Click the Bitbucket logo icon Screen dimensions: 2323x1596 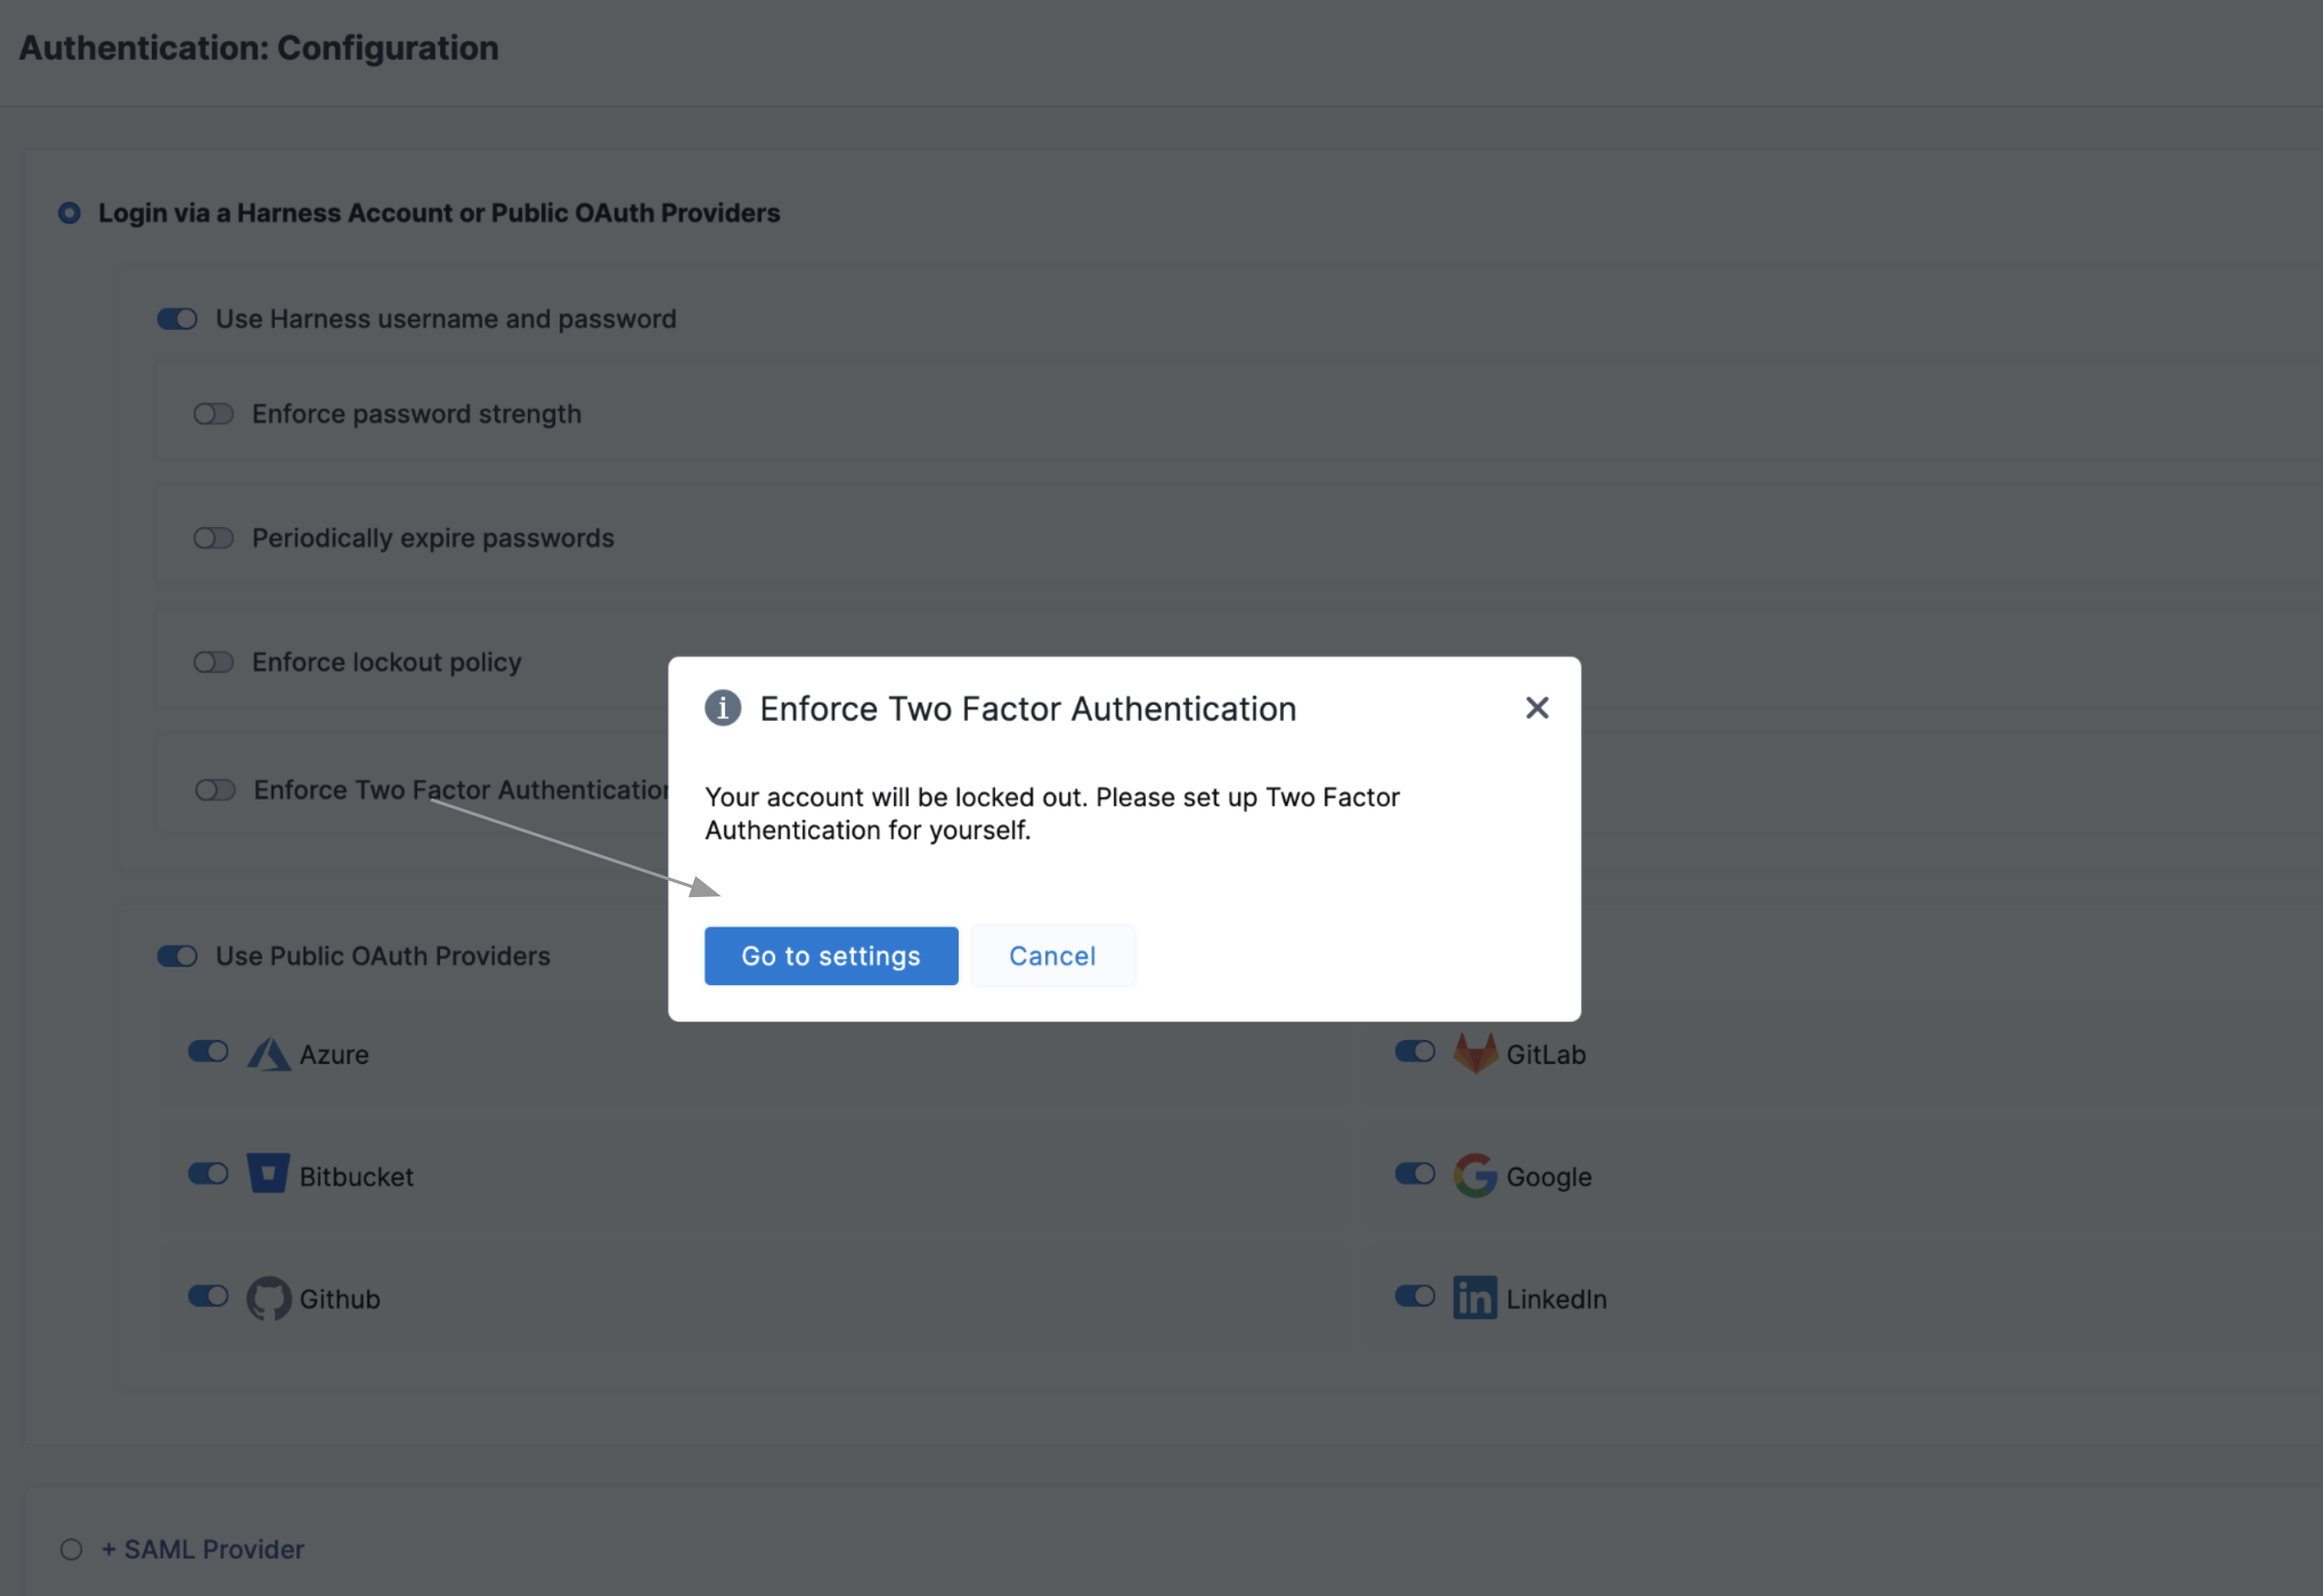268,1174
